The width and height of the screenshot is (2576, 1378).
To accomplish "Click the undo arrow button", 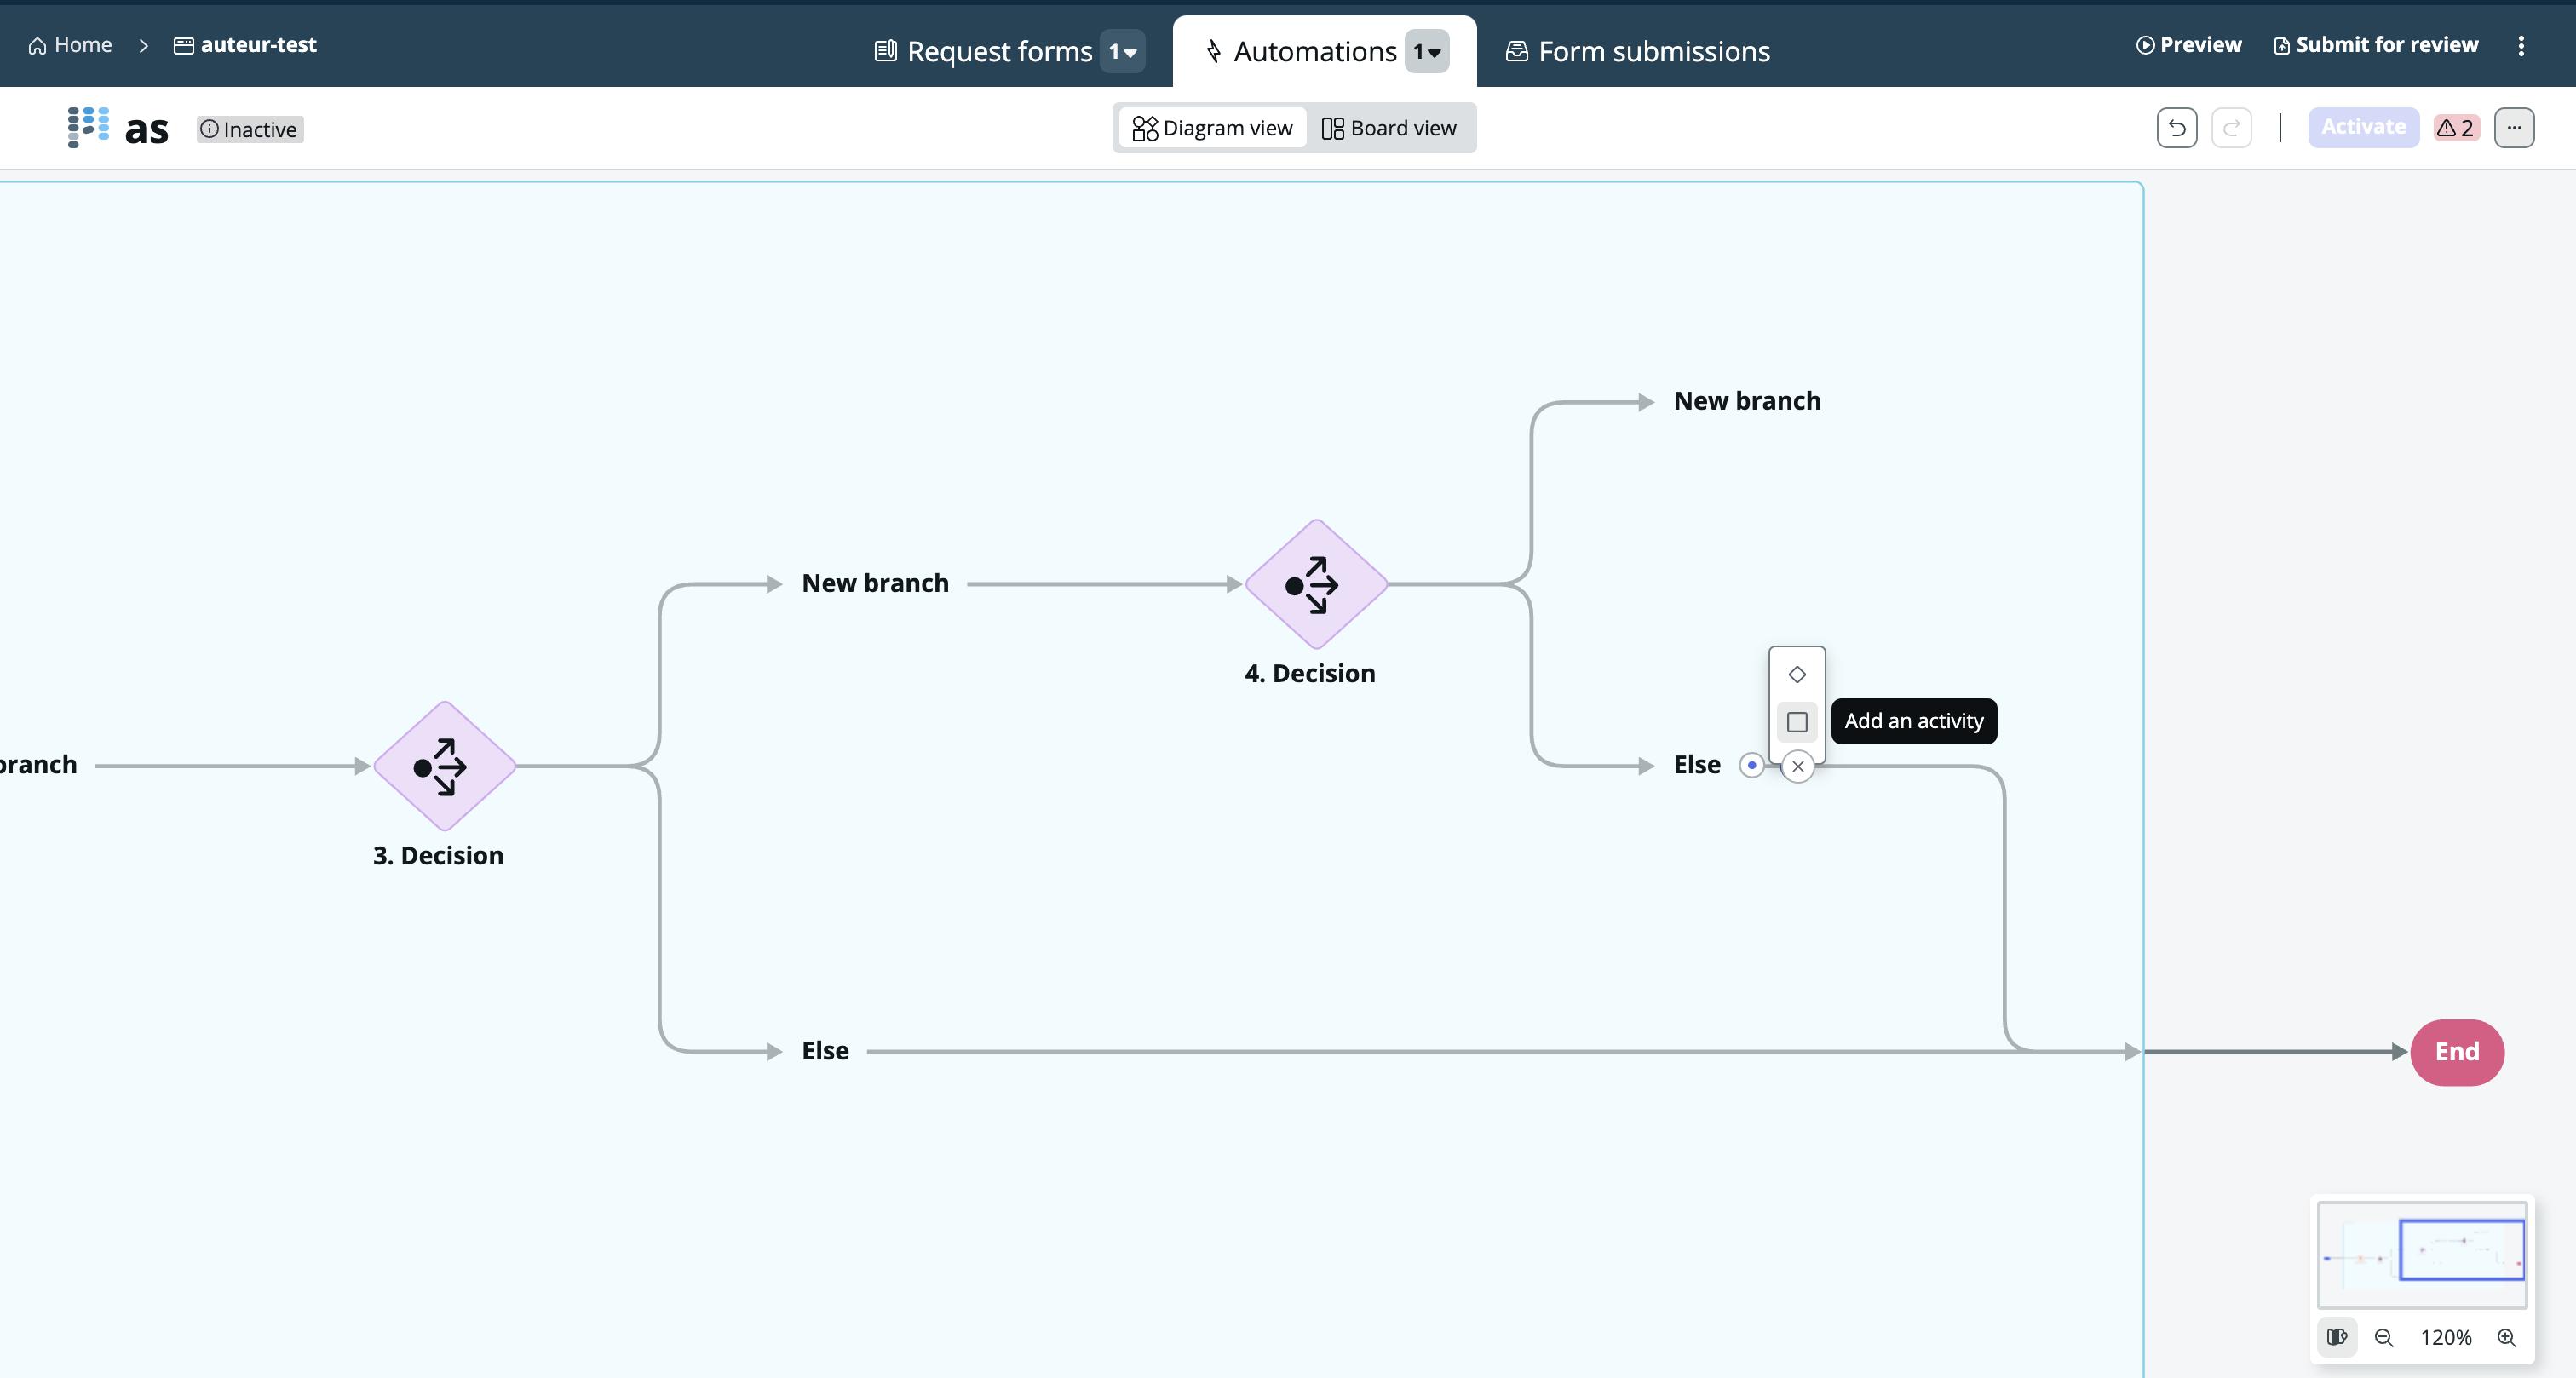I will point(2176,128).
